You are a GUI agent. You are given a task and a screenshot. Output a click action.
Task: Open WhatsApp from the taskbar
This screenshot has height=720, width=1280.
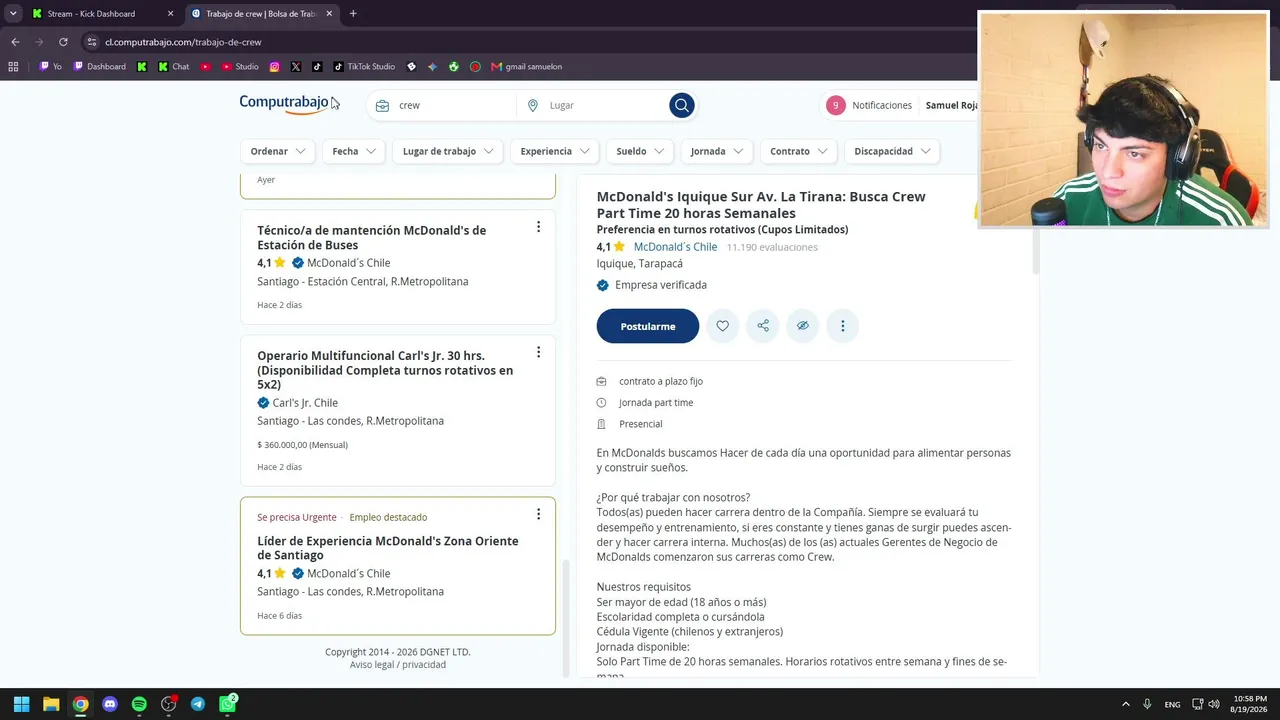[x=228, y=704]
